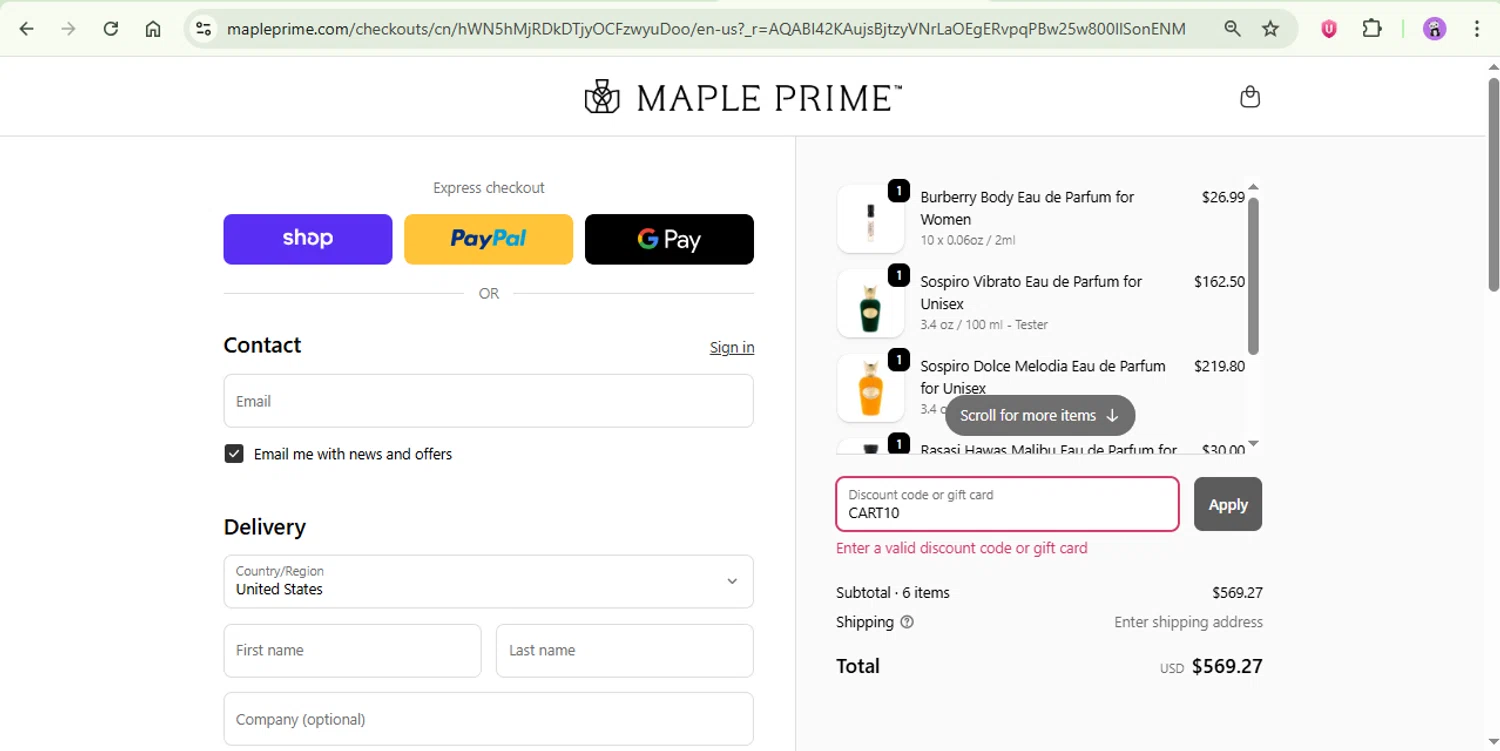Click the Express checkout label
This screenshot has width=1500, height=751.
(x=488, y=188)
